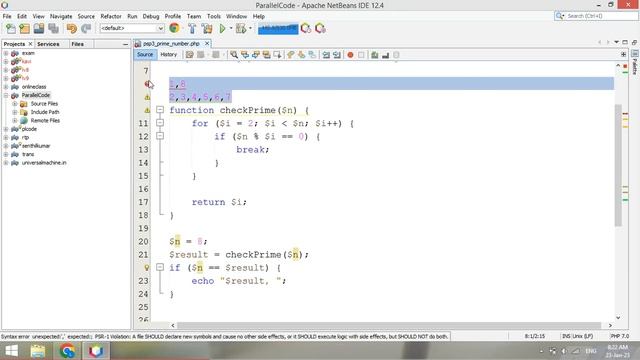Click the Last Edit icon in editor toolbar
This screenshot has width=640, height=360.
tap(189, 55)
